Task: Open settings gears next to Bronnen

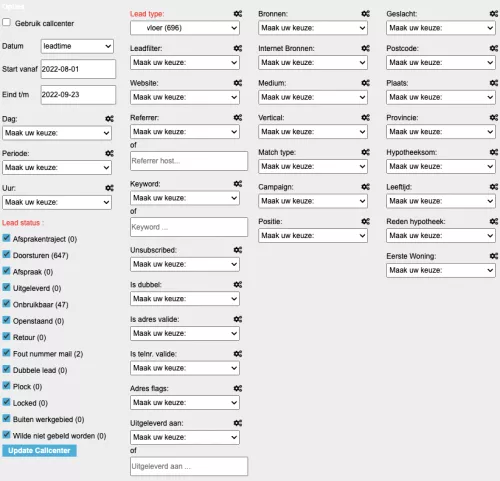Action: [366, 14]
